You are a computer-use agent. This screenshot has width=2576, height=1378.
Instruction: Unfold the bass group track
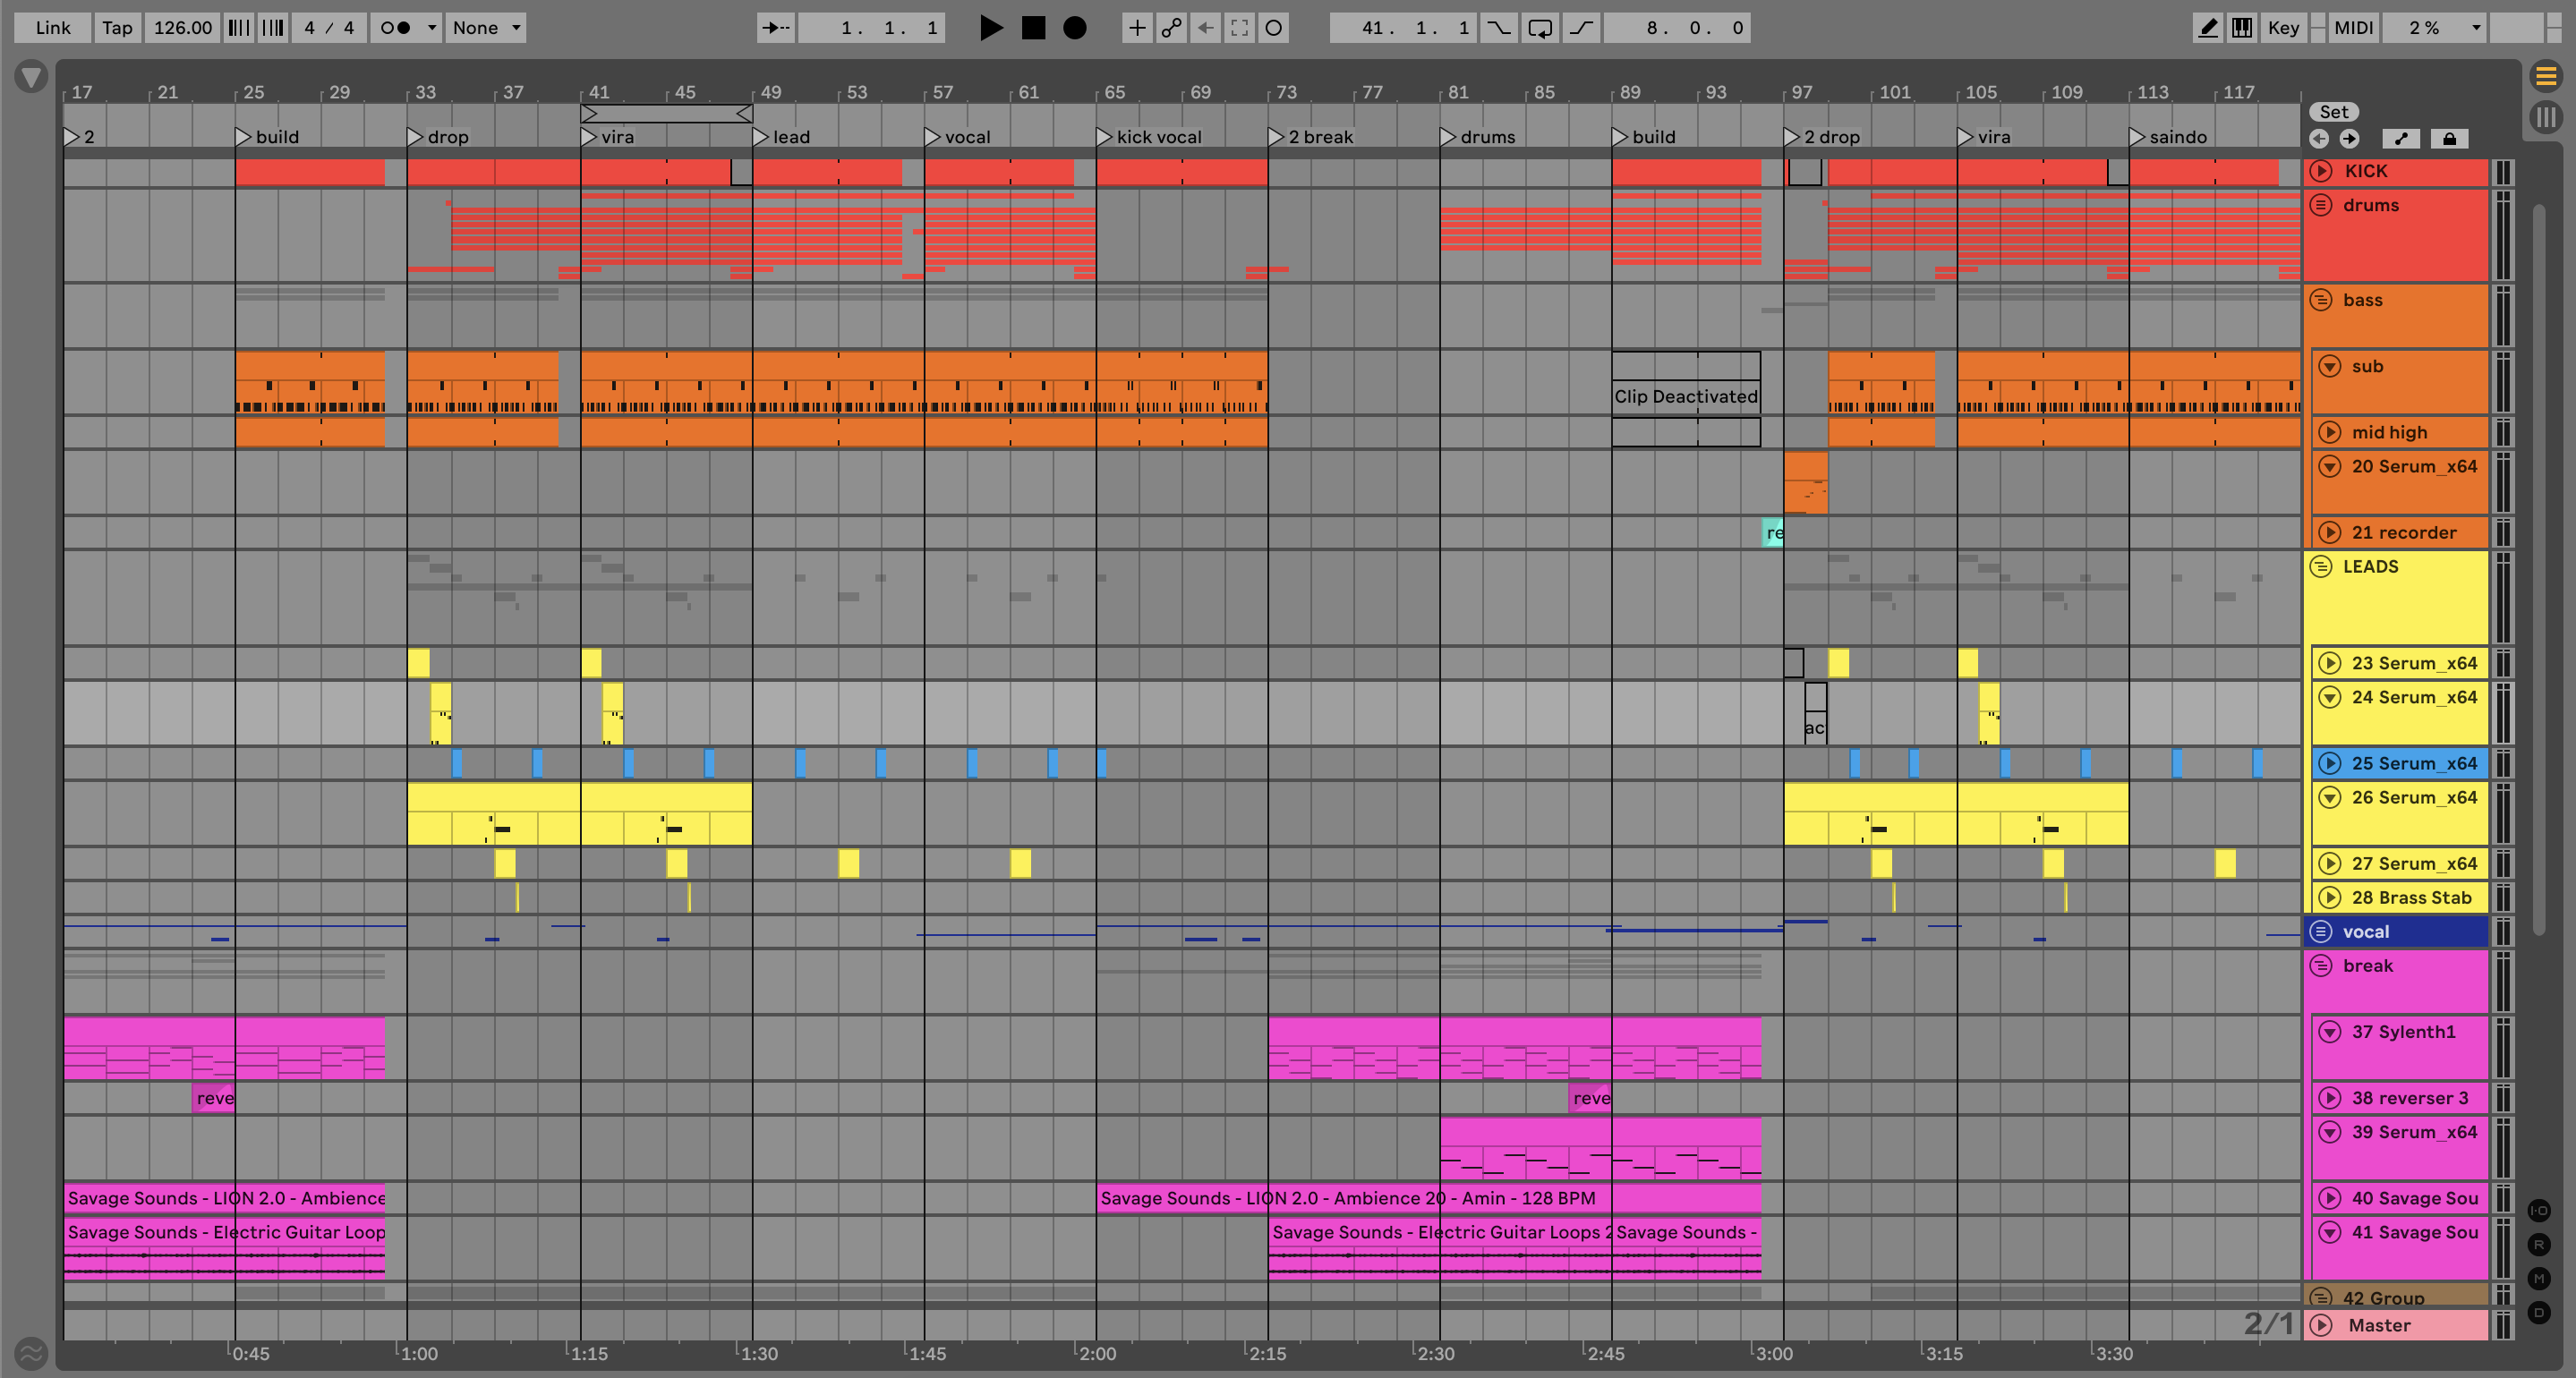point(2321,300)
